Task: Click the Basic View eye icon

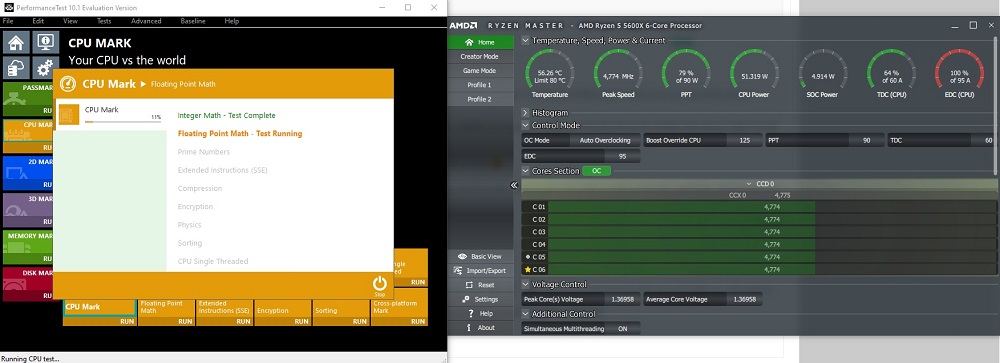Action: (x=463, y=256)
